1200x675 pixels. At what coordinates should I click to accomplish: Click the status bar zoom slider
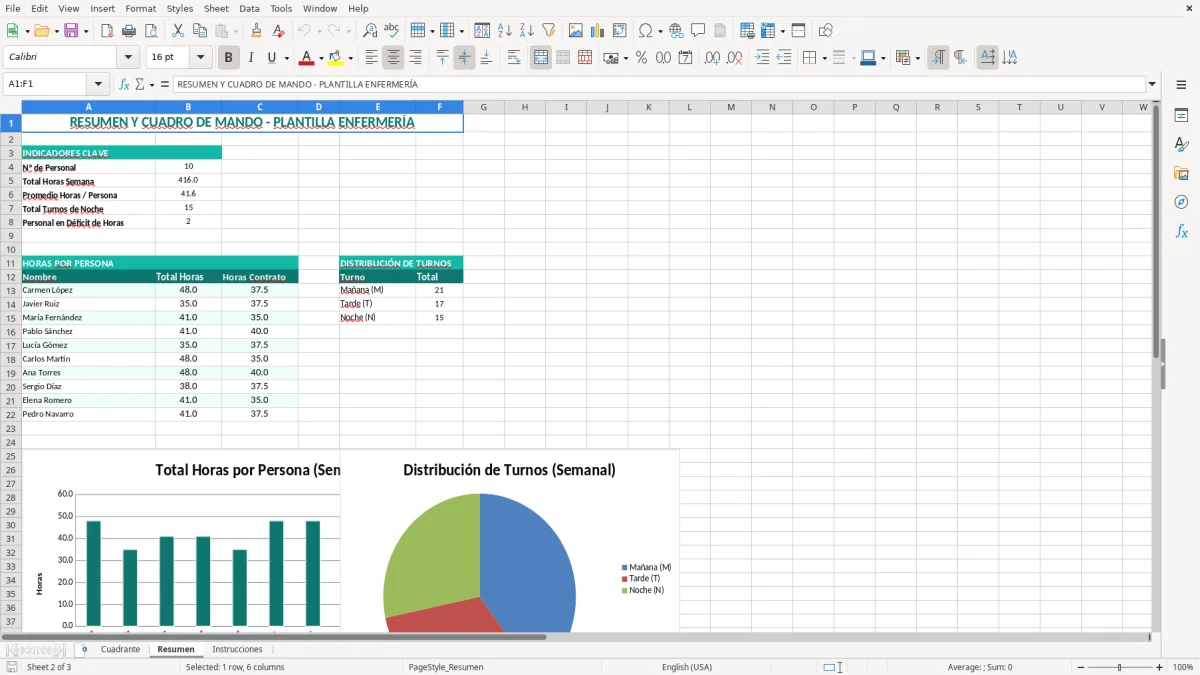point(1121,667)
